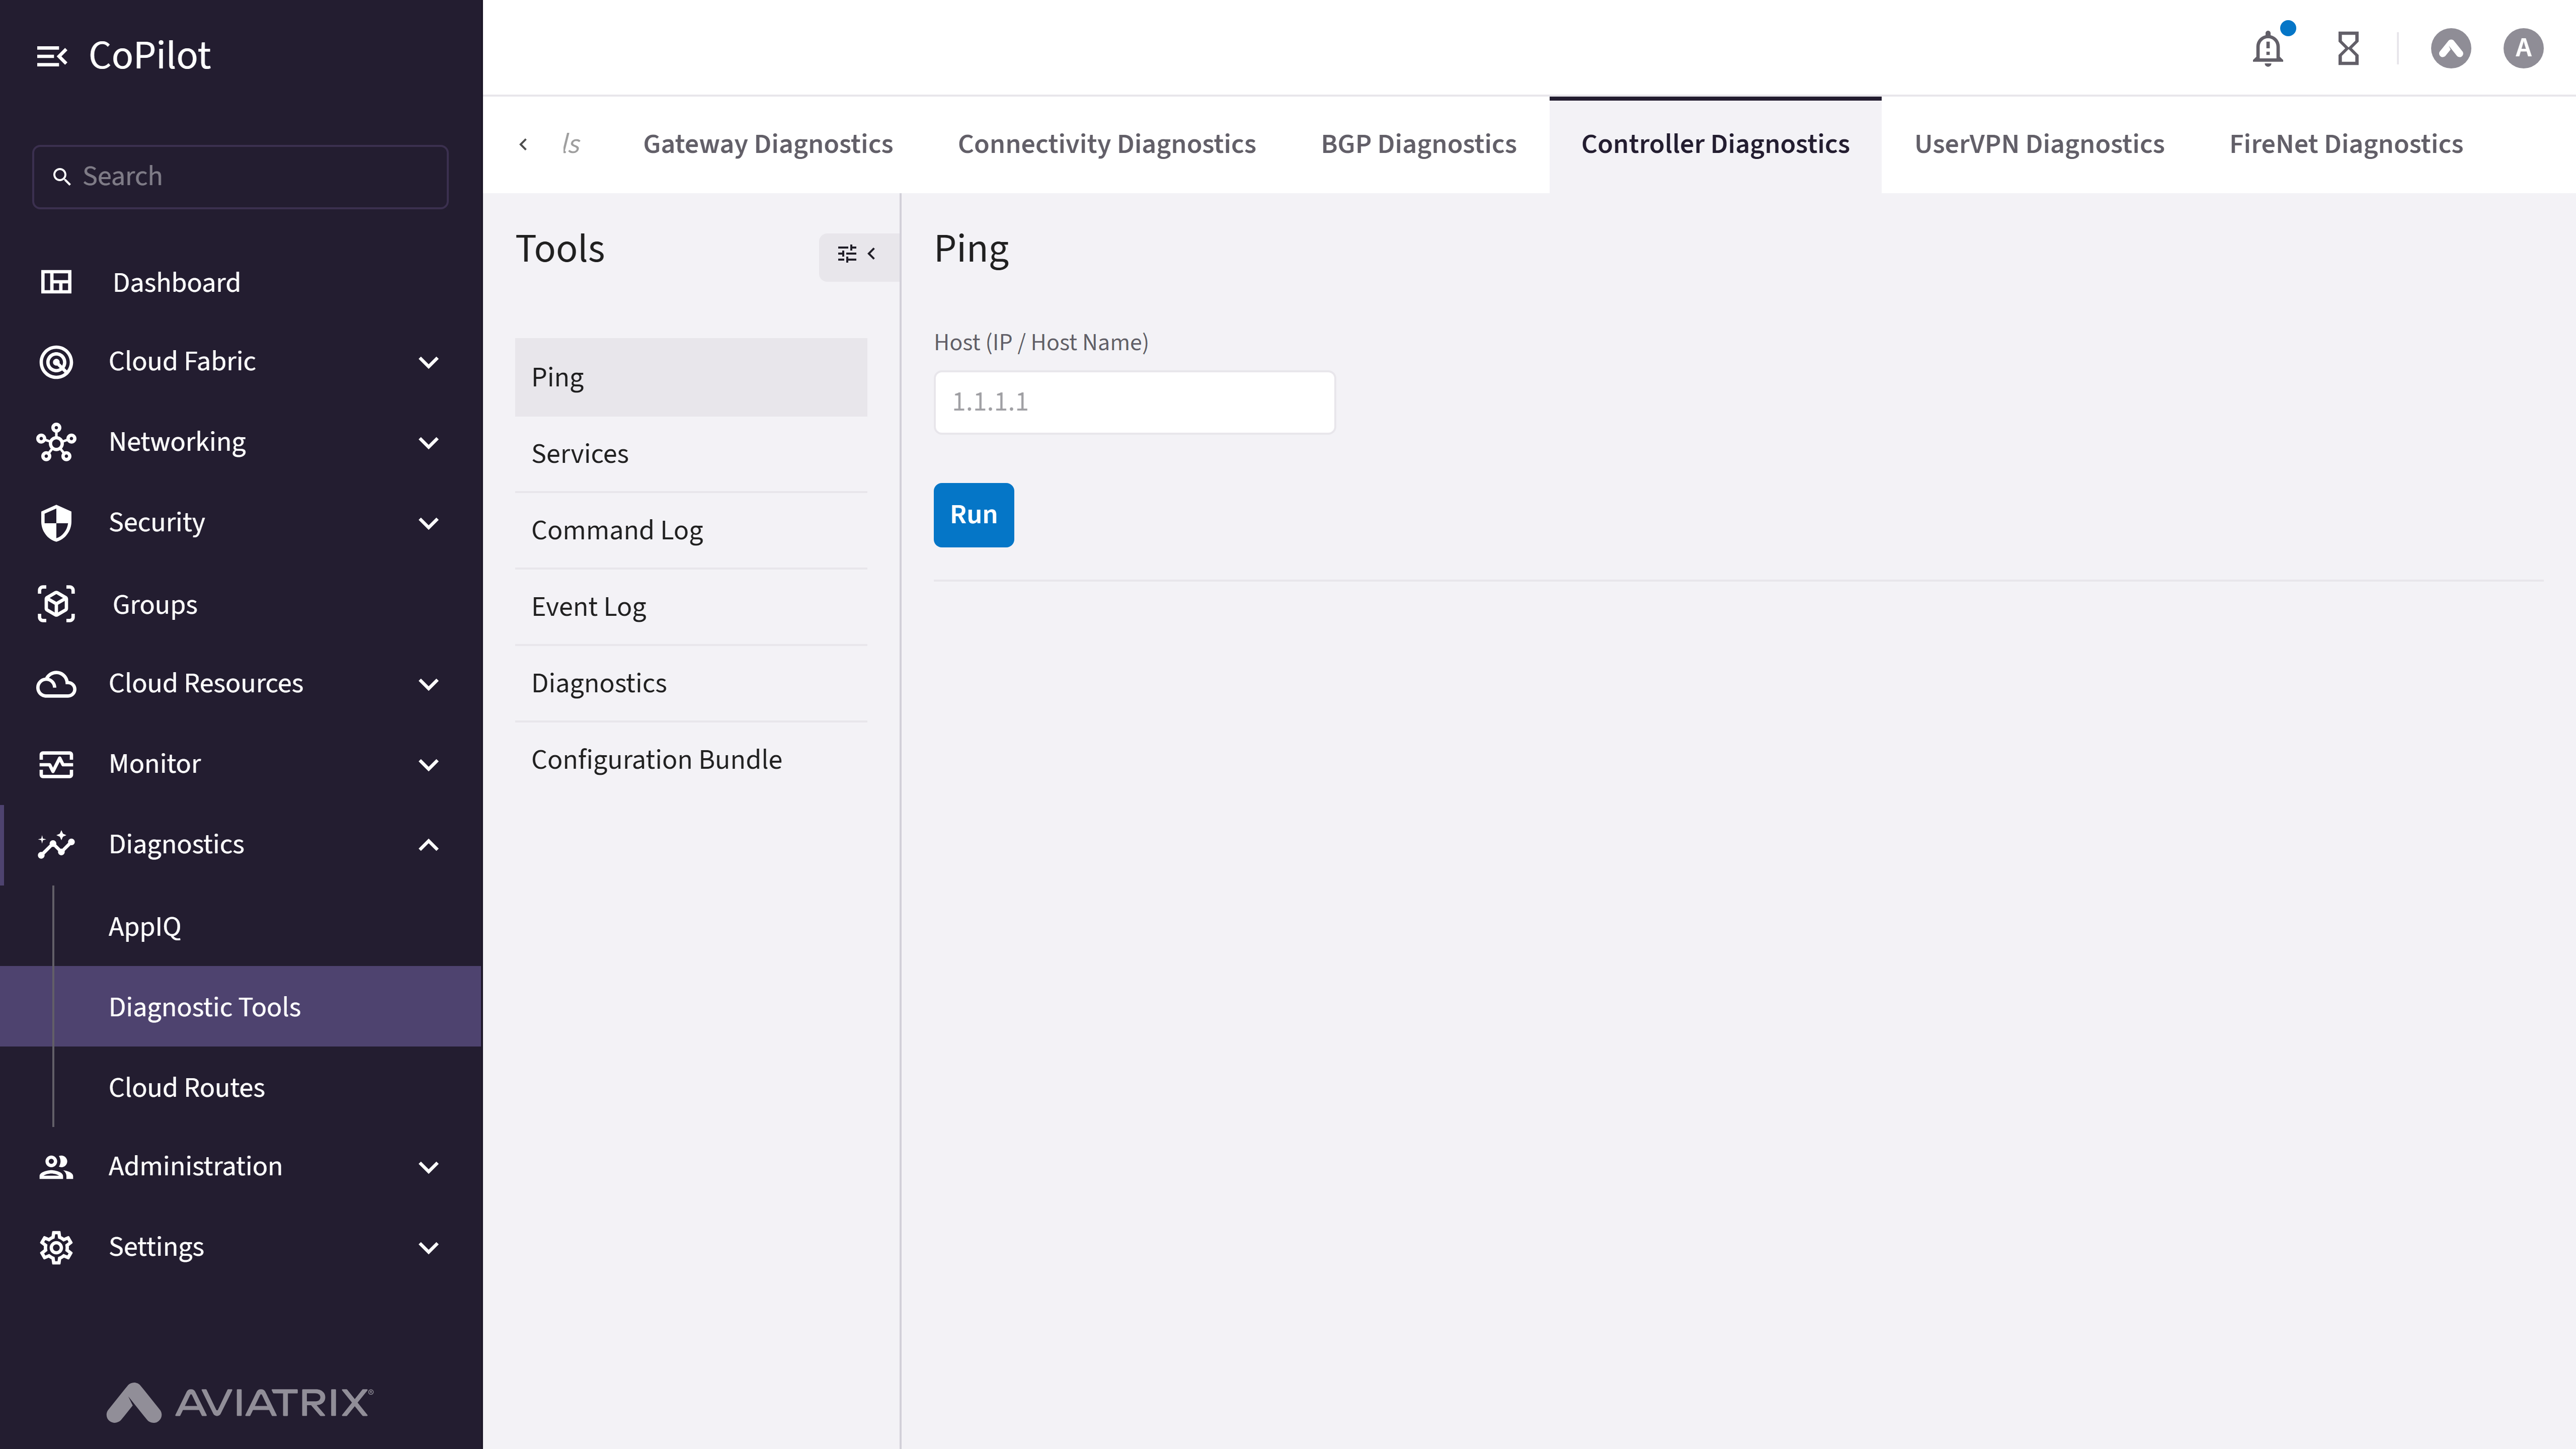Open the notifications bell

pyautogui.click(x=2268, y=48)
